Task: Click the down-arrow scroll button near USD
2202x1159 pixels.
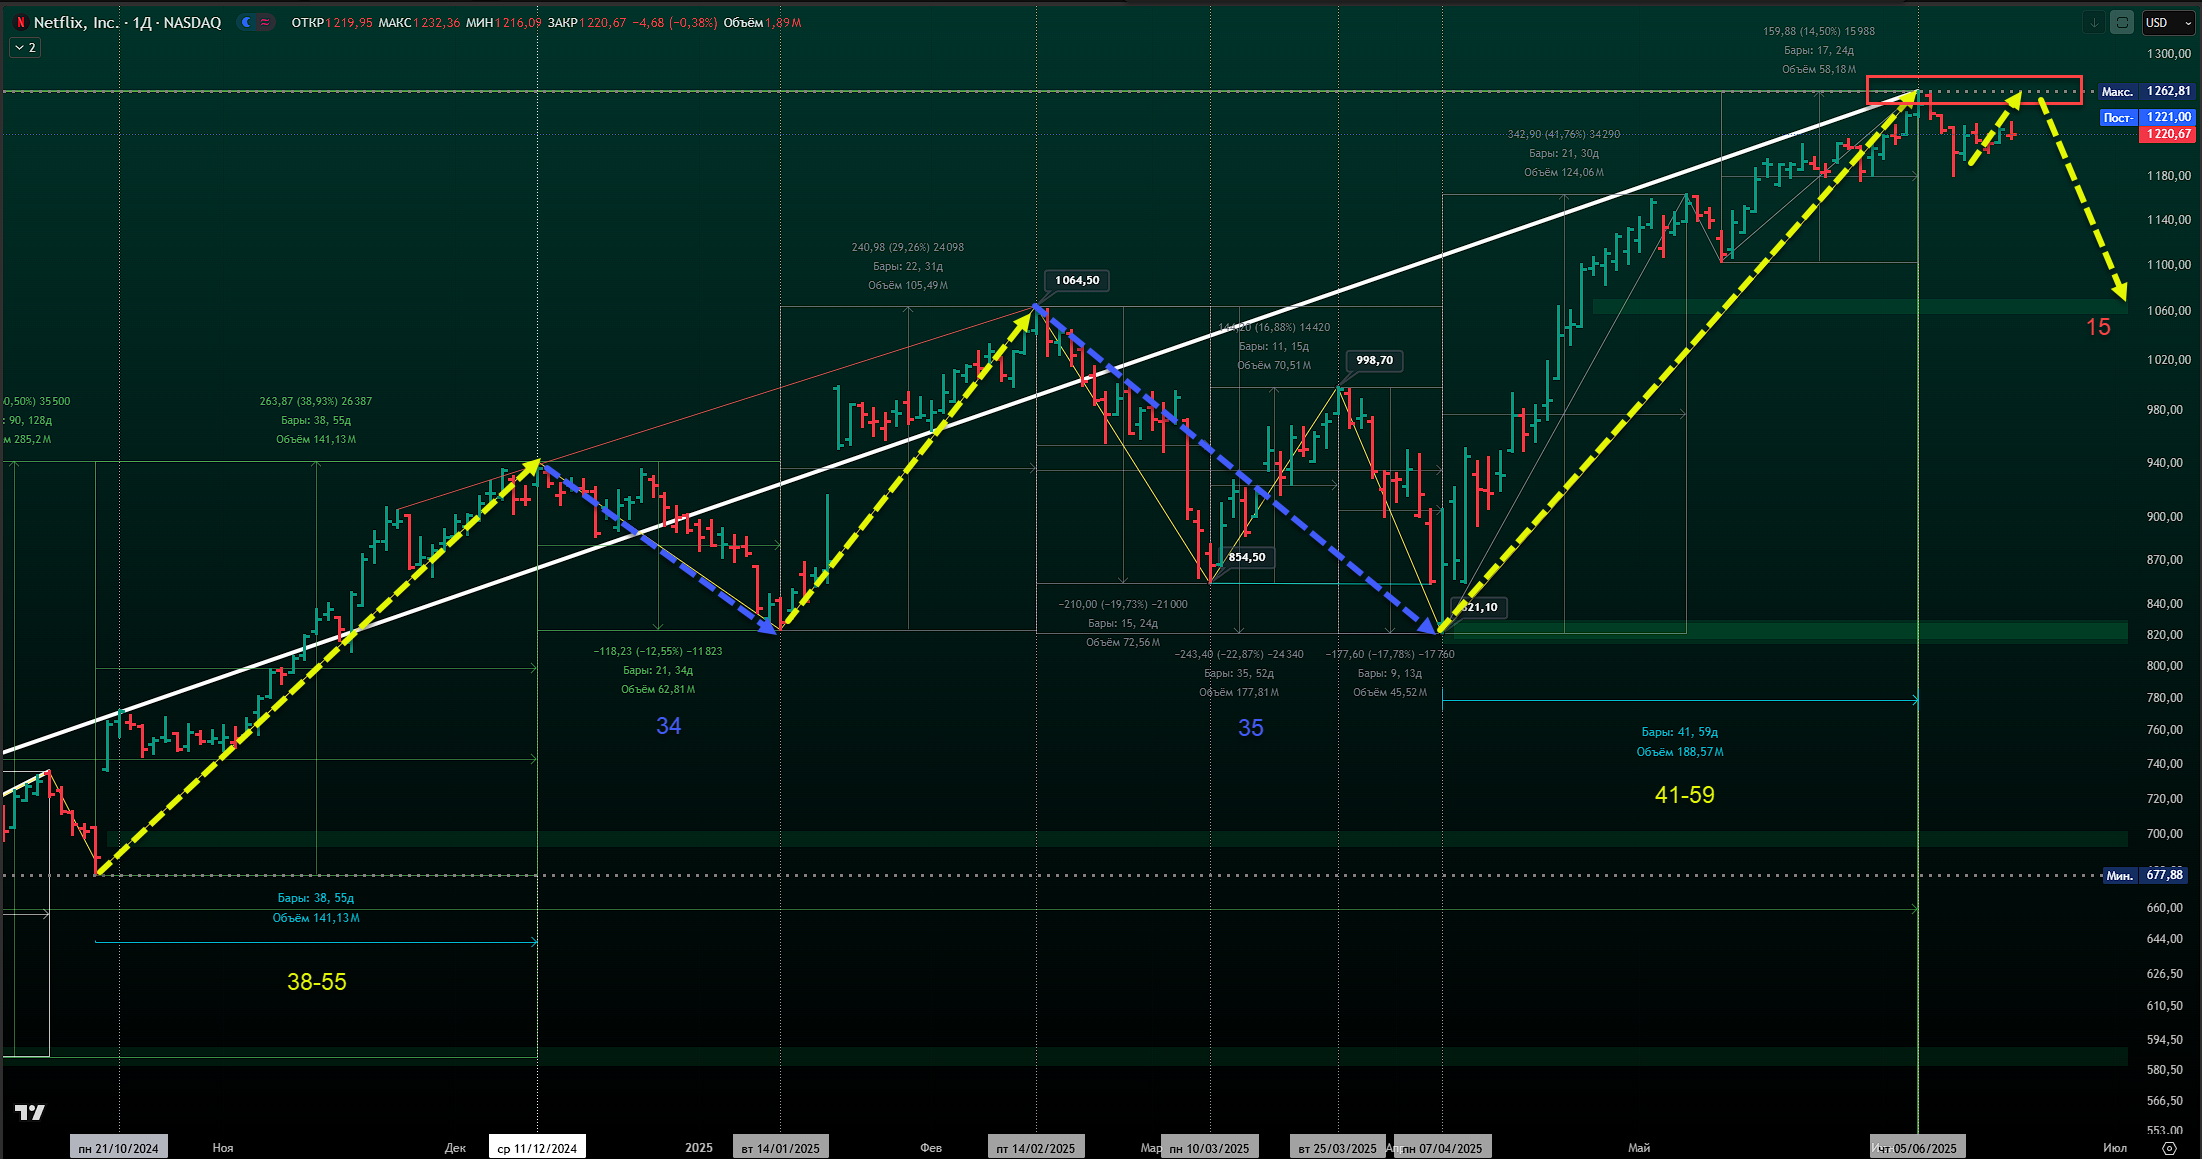Action: pos(2094,23)
